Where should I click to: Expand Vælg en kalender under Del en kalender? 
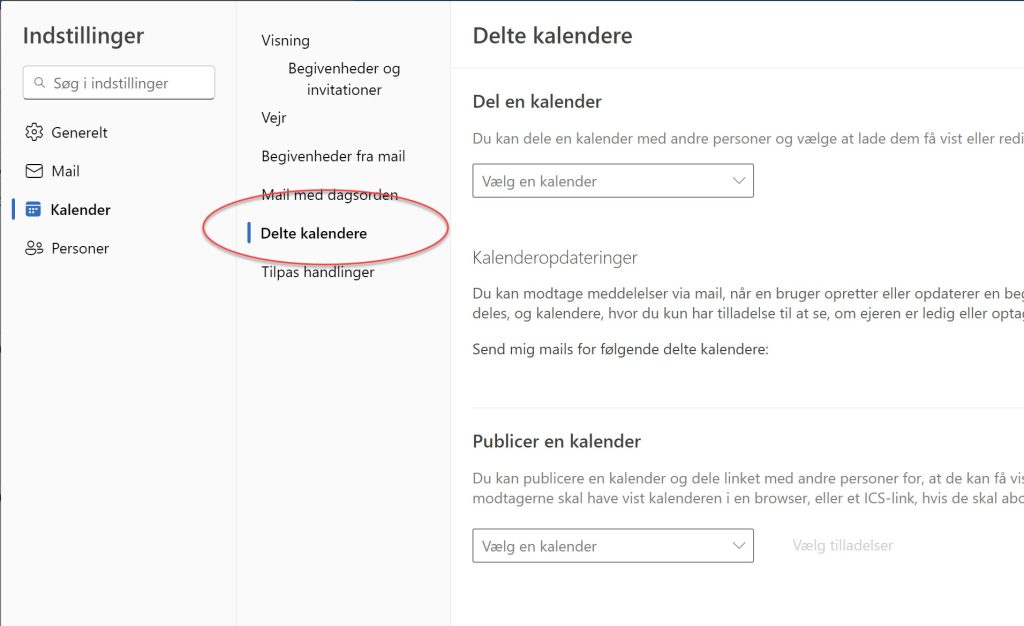pos(613,181)
